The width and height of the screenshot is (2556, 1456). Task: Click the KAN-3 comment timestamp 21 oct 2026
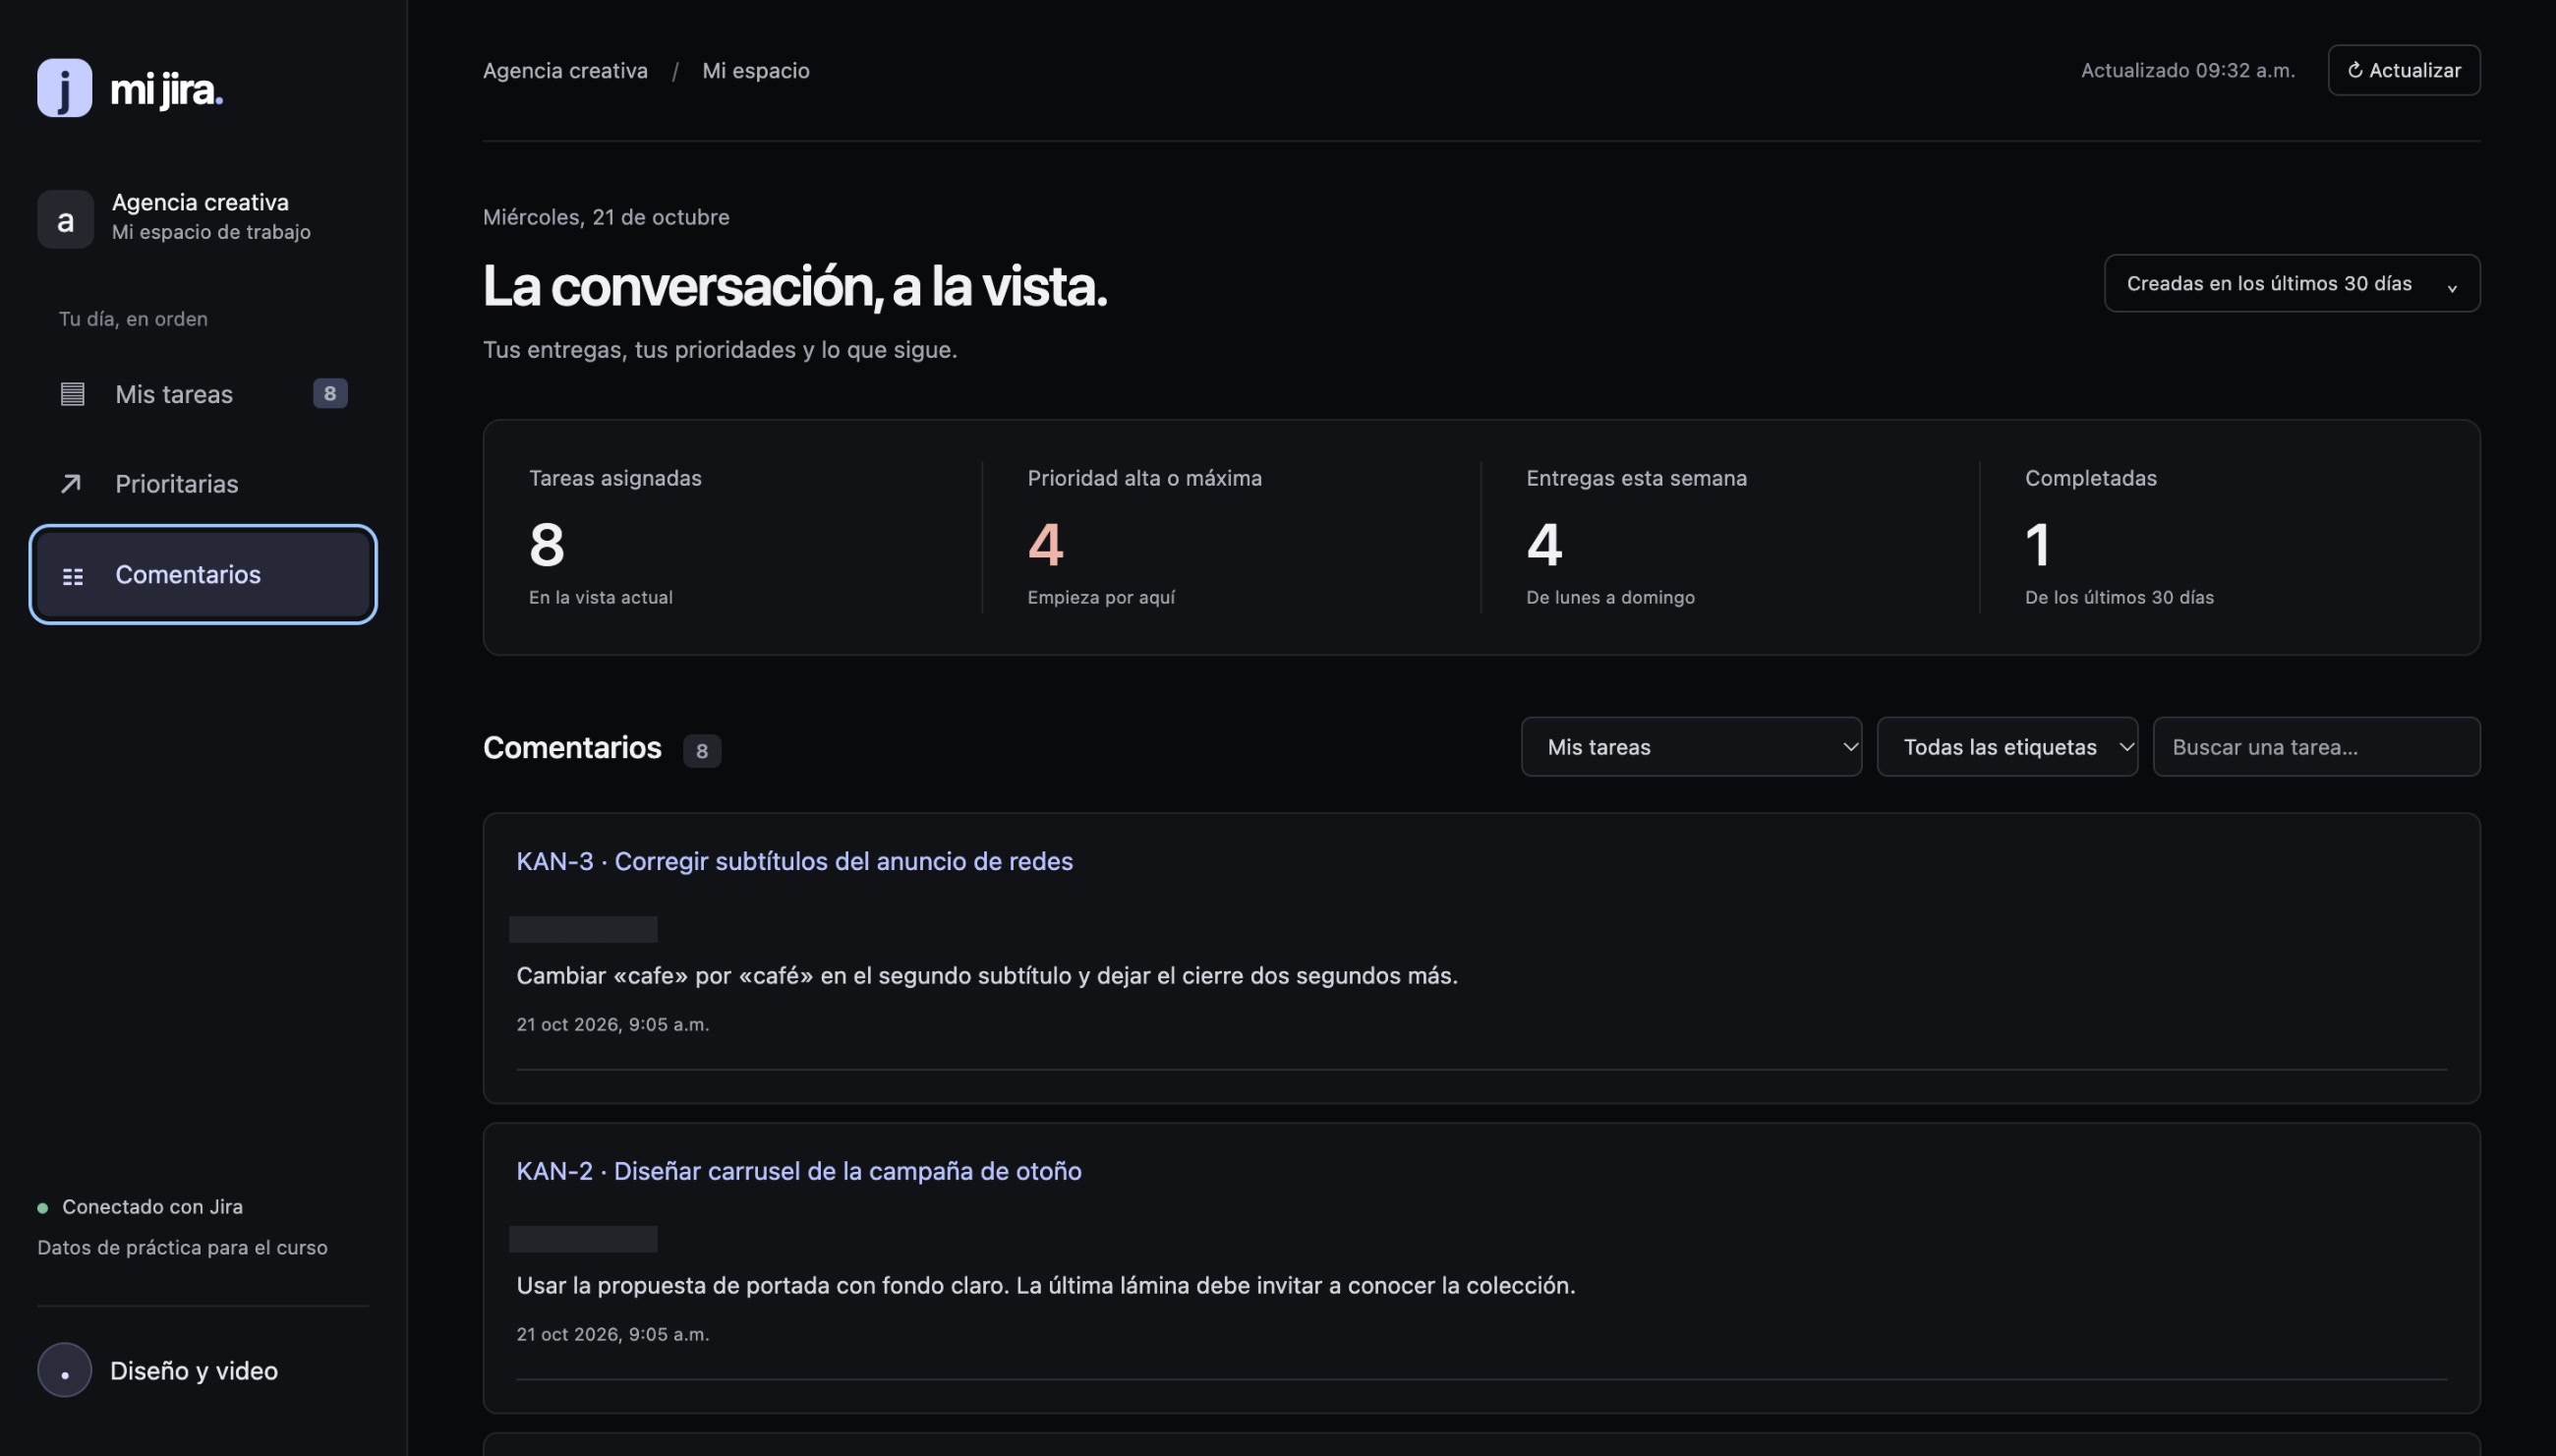(x=613, y=1024)
